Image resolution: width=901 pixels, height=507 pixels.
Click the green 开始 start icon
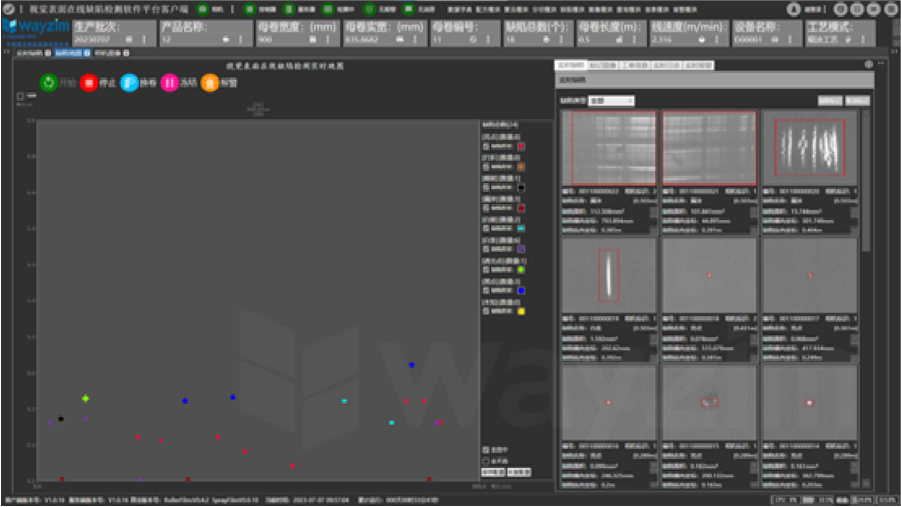tap(48, 83)
